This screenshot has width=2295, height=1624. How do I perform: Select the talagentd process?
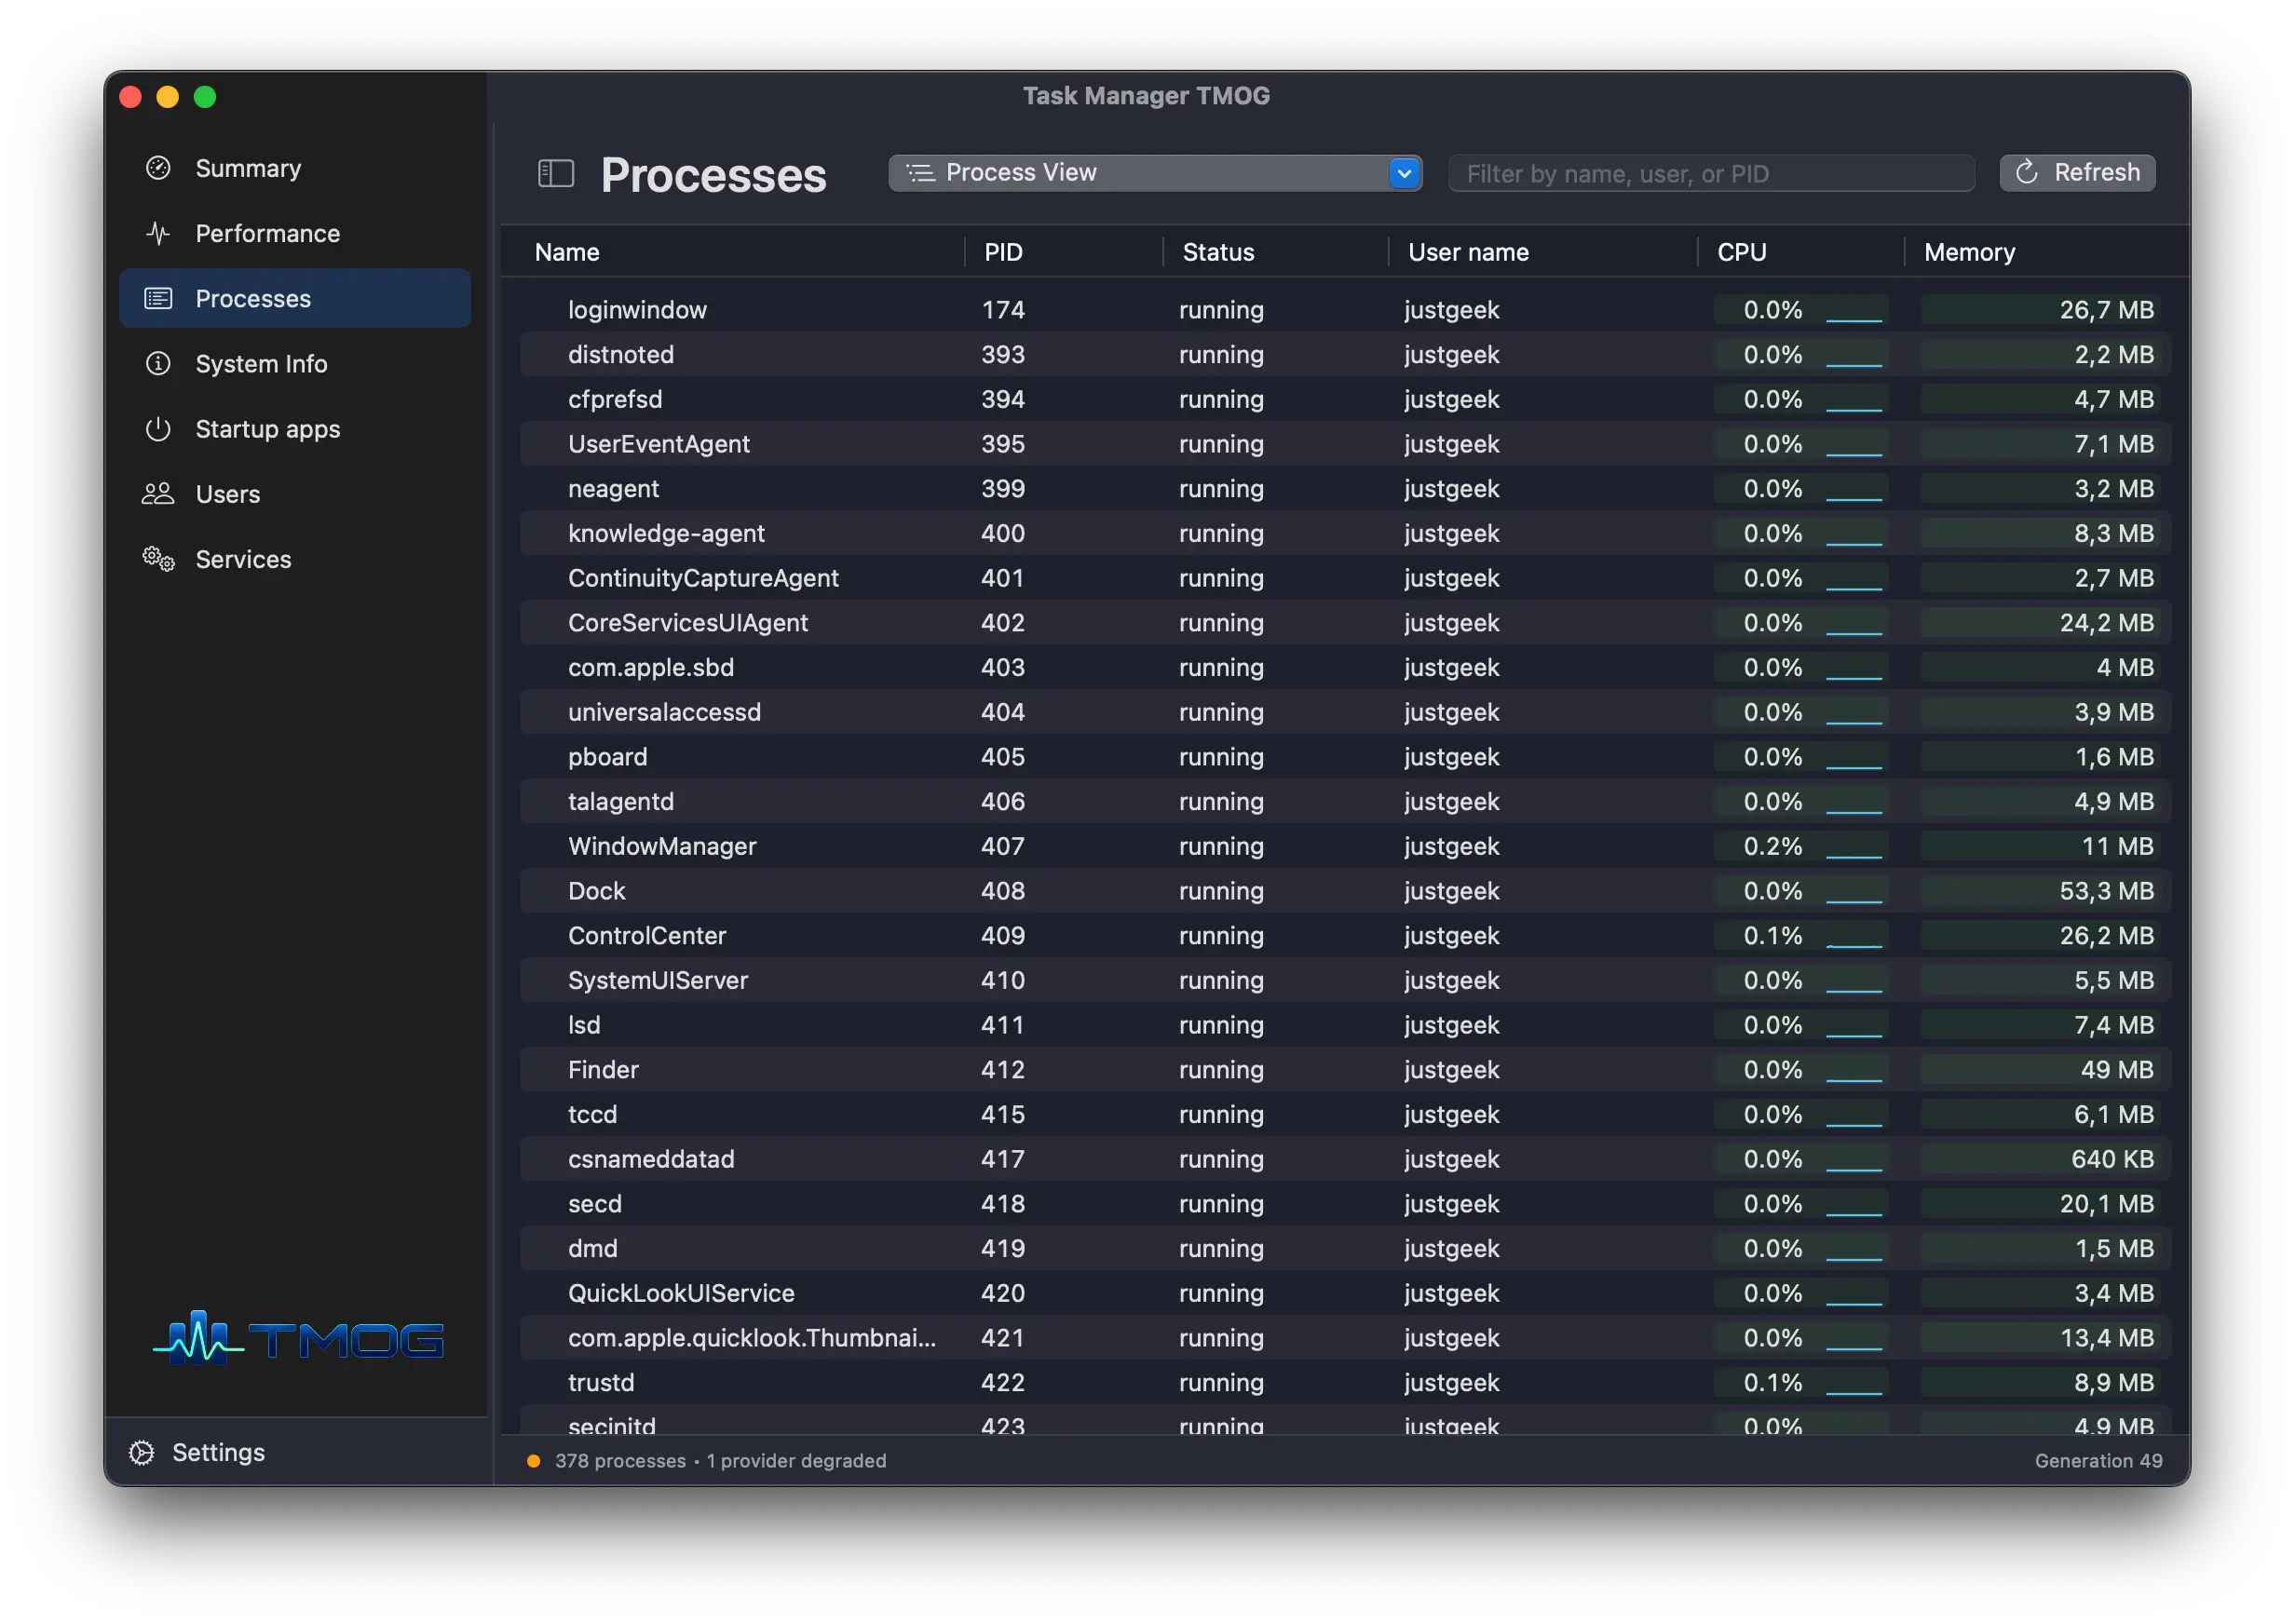1345,801
